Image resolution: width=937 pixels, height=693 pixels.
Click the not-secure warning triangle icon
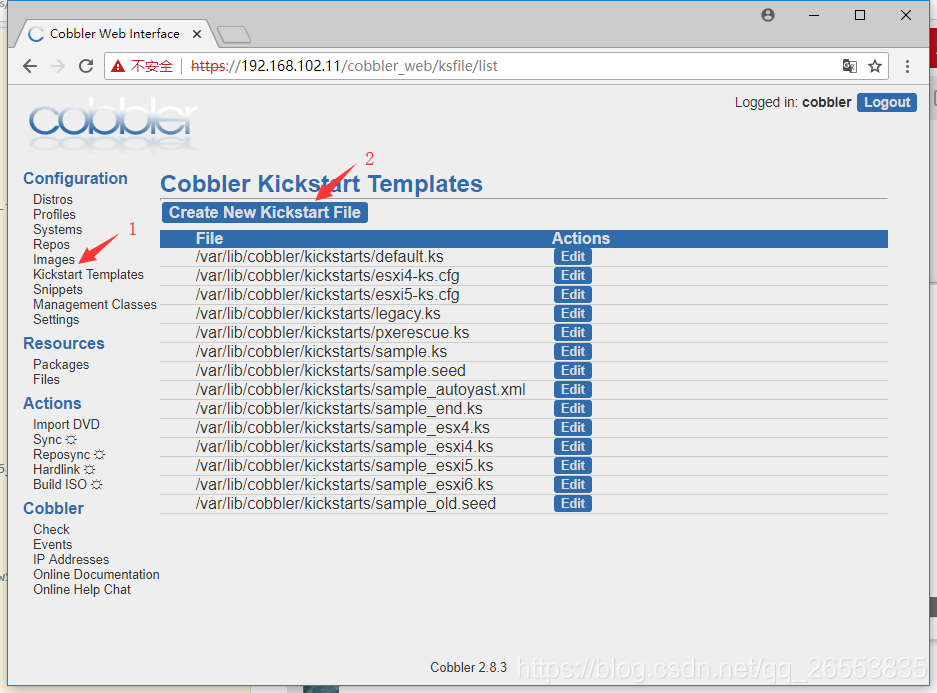click(x=118, y=66)
